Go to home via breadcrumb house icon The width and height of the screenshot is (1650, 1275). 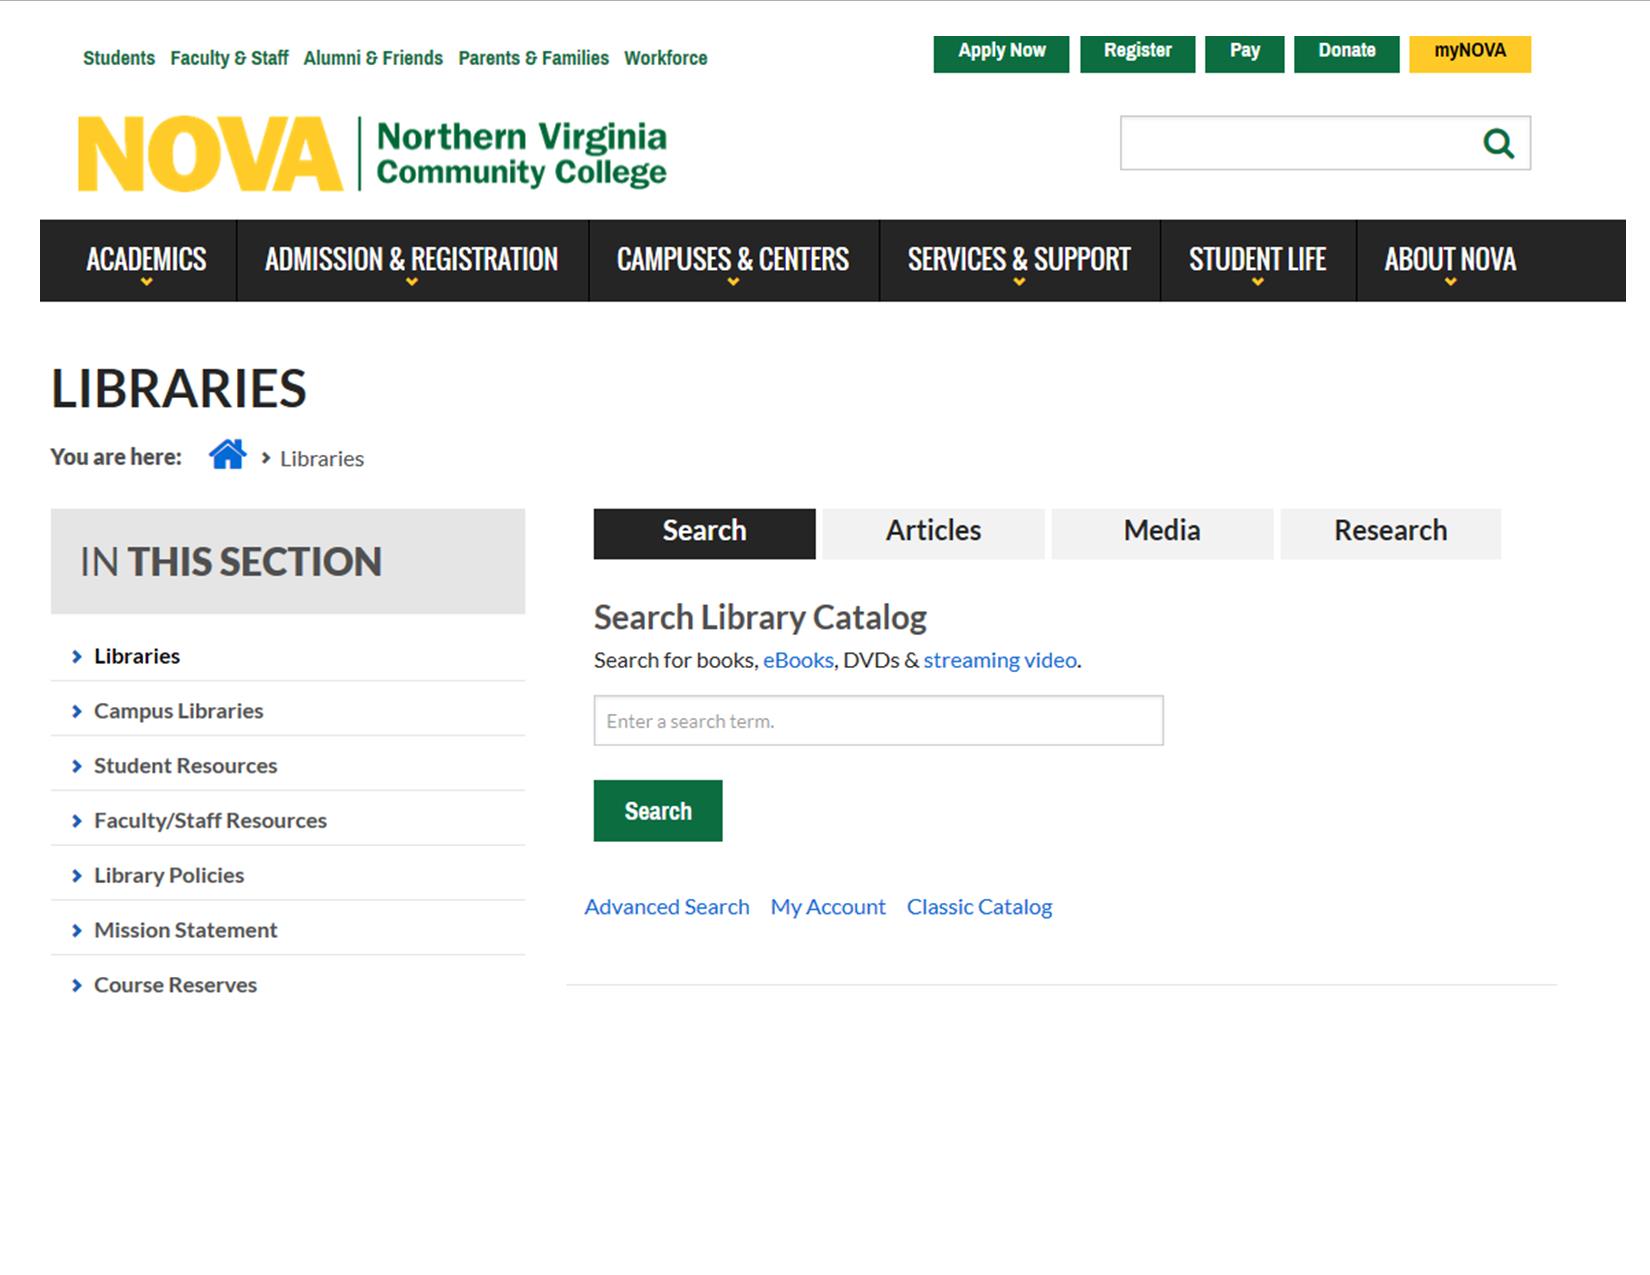tap(227, 455)
